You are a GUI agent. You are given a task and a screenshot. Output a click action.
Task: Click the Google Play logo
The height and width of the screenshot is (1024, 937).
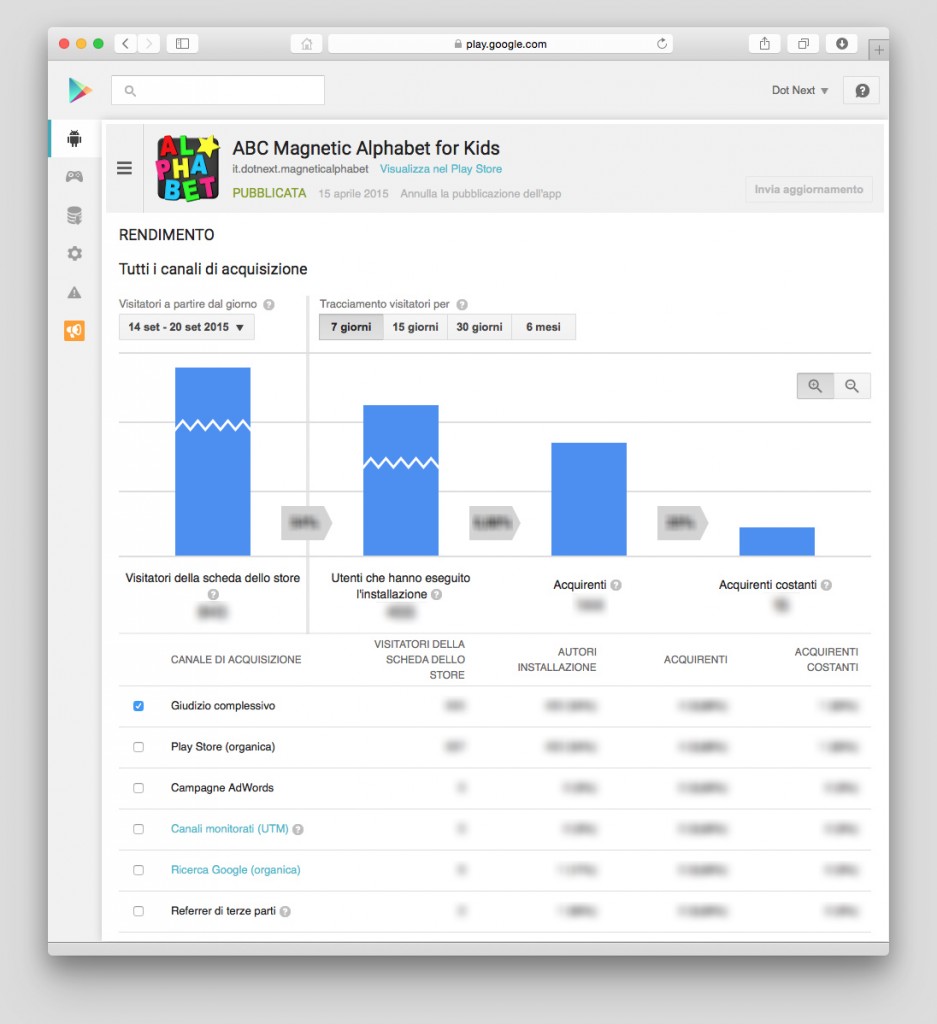(80, 90)
